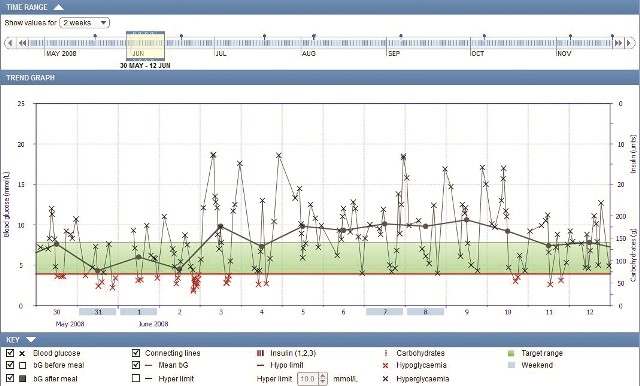Increase hyper limit with up stepper

pos(323,376)
